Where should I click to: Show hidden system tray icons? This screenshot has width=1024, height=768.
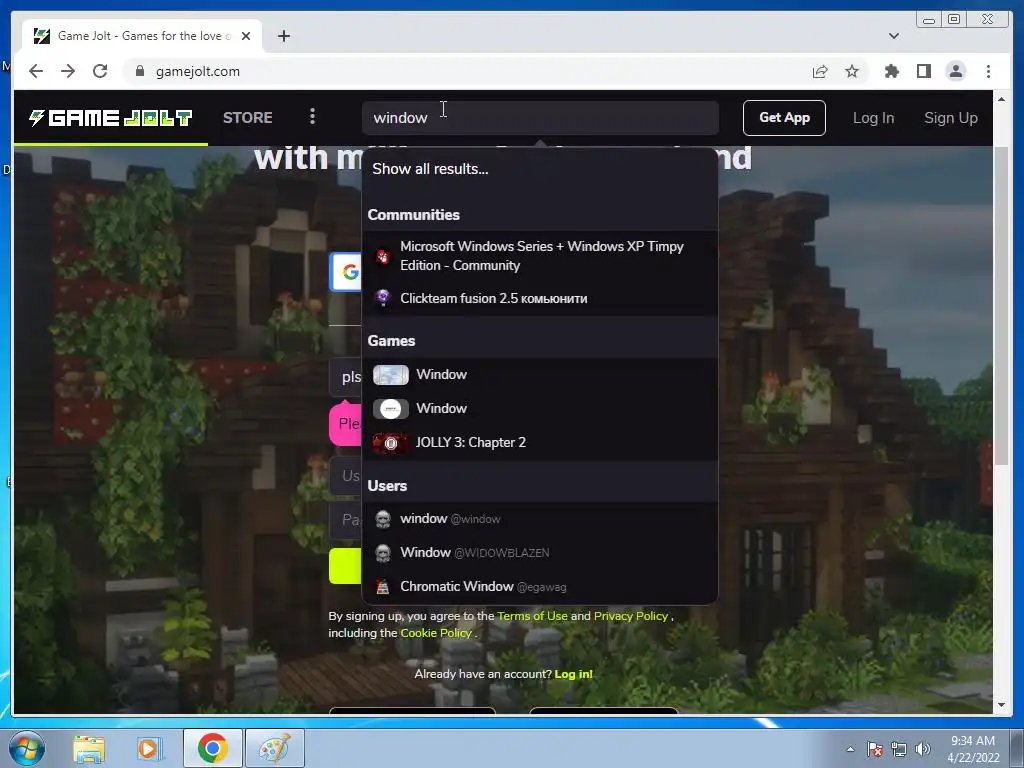[x=850, y=749]
